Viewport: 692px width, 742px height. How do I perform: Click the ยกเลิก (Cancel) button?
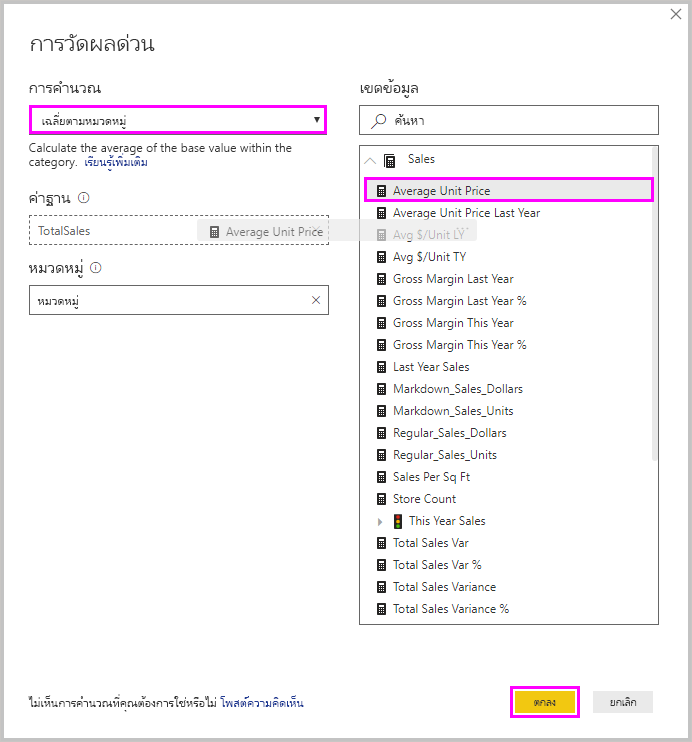[x=623, y=702]
